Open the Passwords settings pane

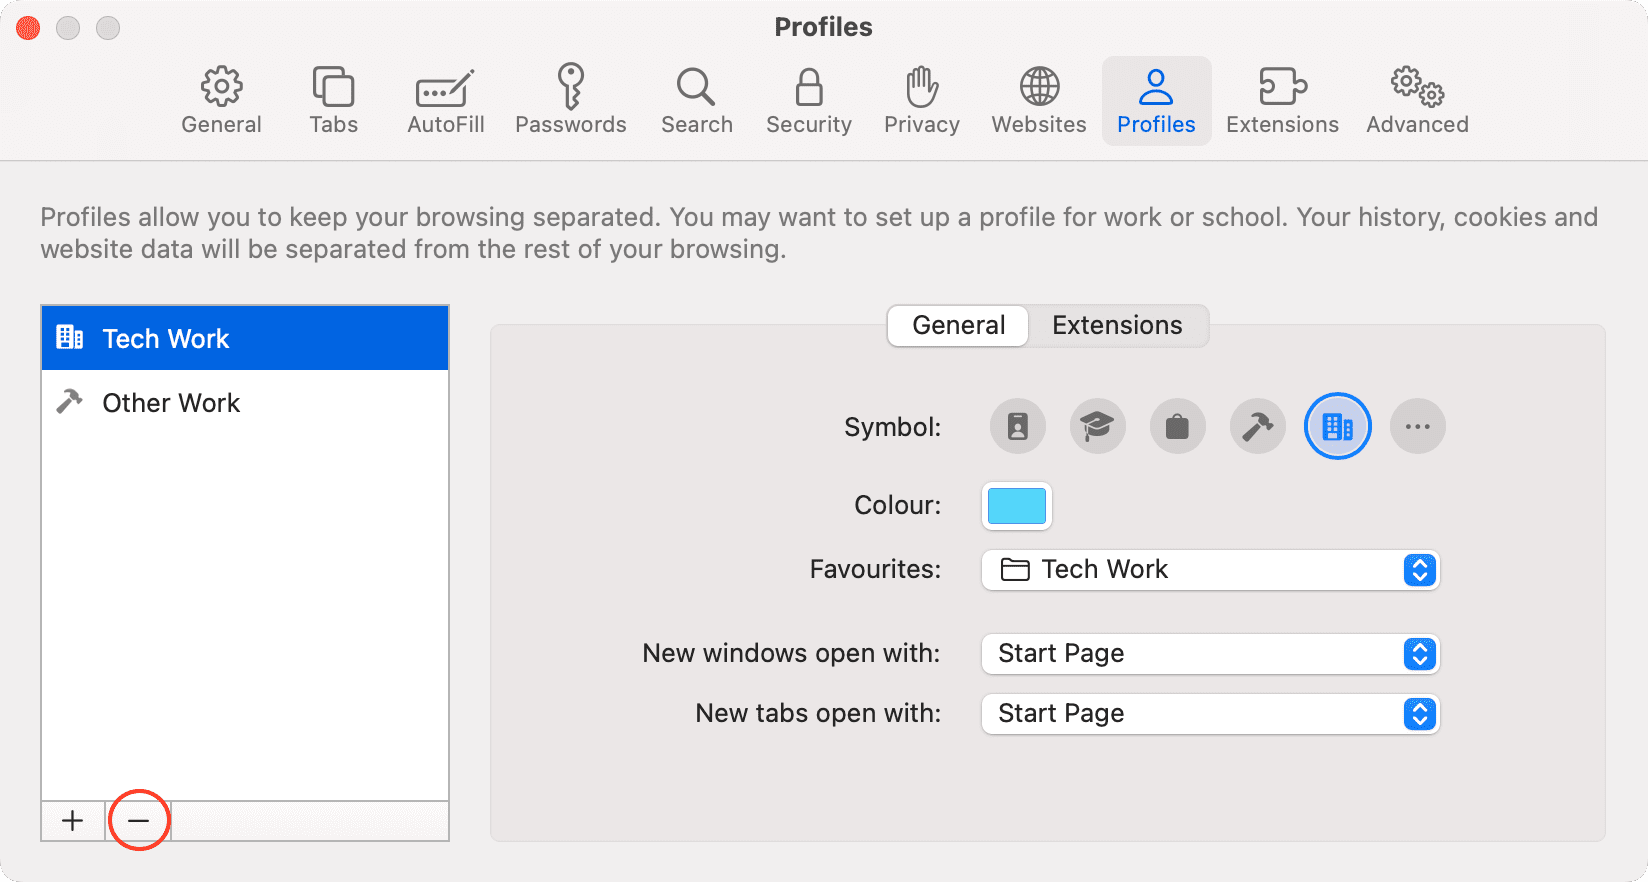570,101
